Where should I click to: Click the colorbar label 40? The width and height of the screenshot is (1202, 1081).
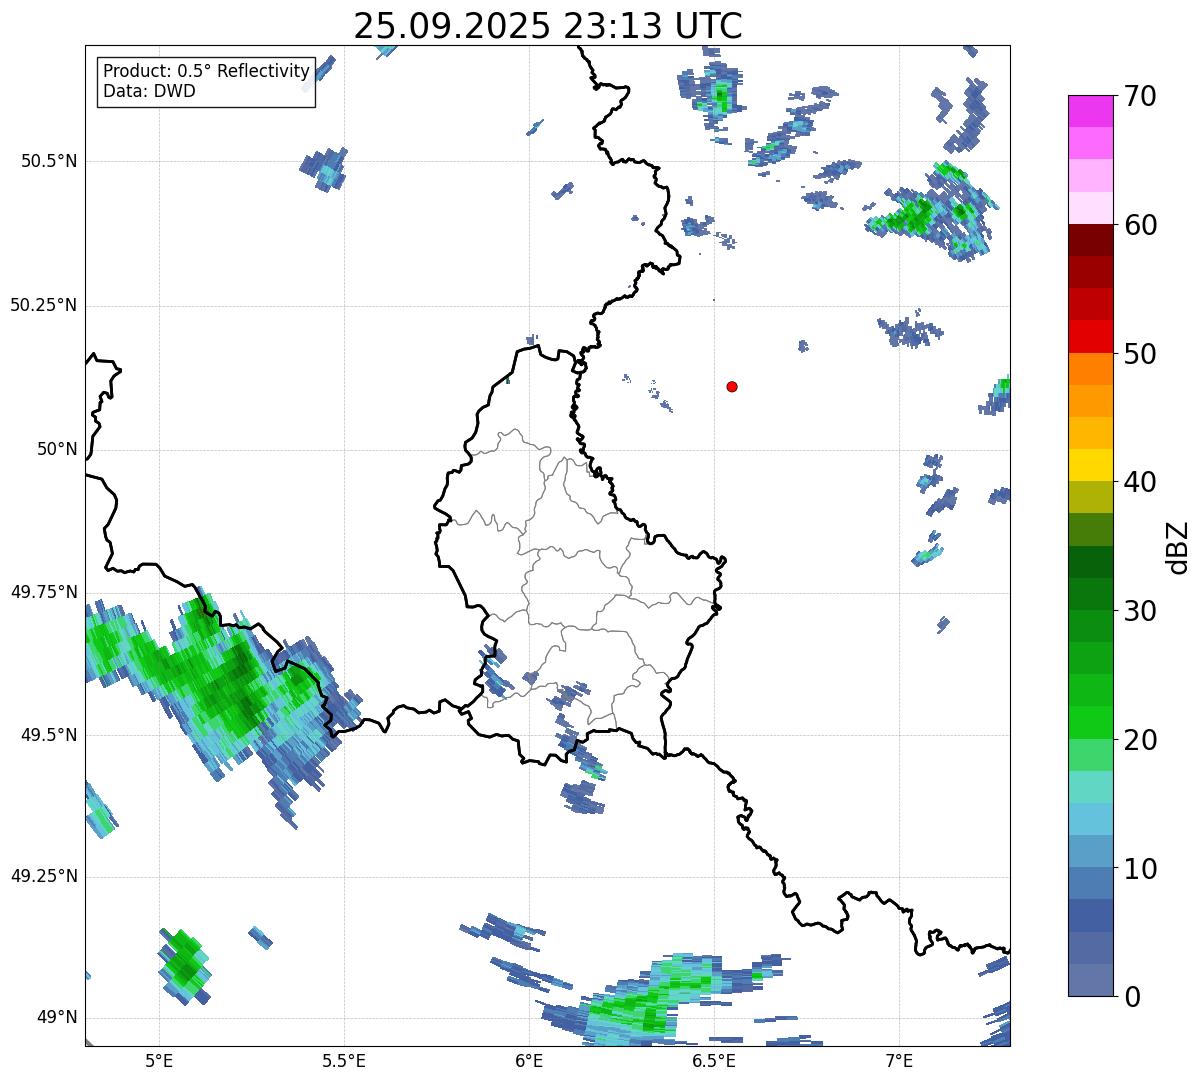[1140, 482]
